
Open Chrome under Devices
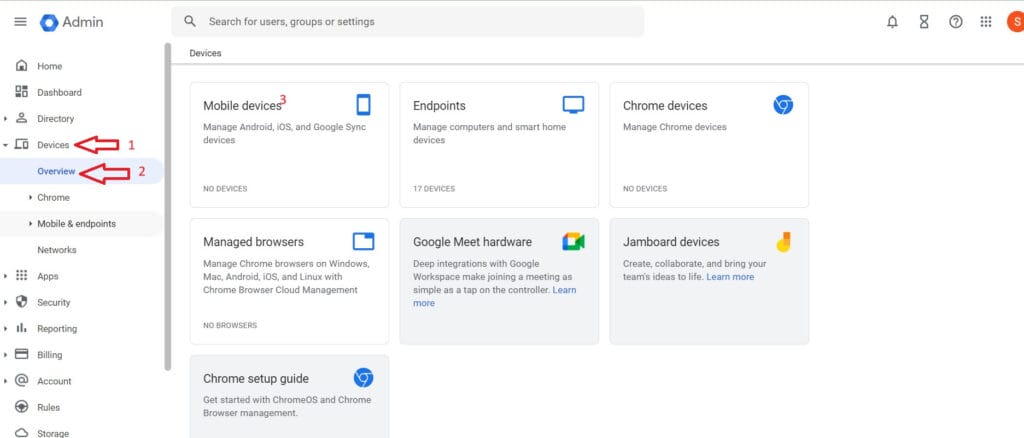pos(54,197)
